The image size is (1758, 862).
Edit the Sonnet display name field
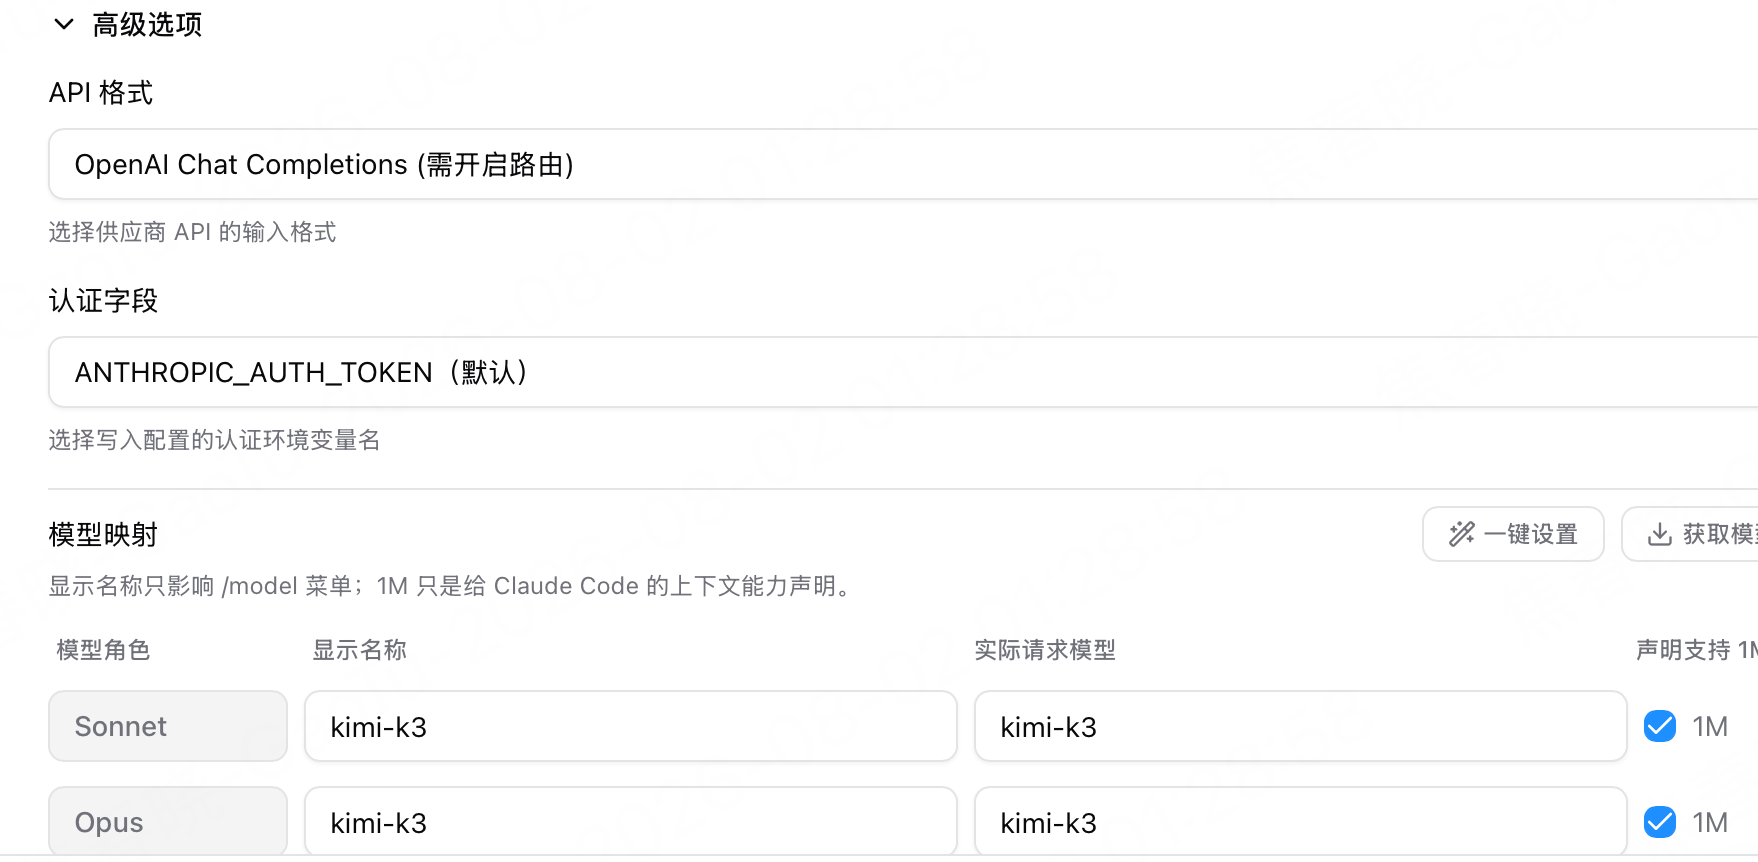(x=631, y=726)
